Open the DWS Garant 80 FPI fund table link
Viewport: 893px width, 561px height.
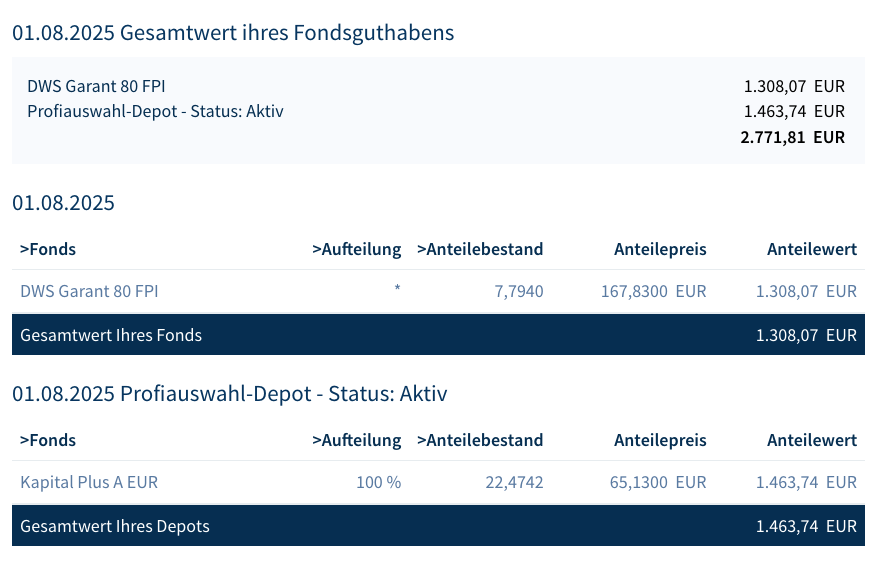[x=89, y=291]
